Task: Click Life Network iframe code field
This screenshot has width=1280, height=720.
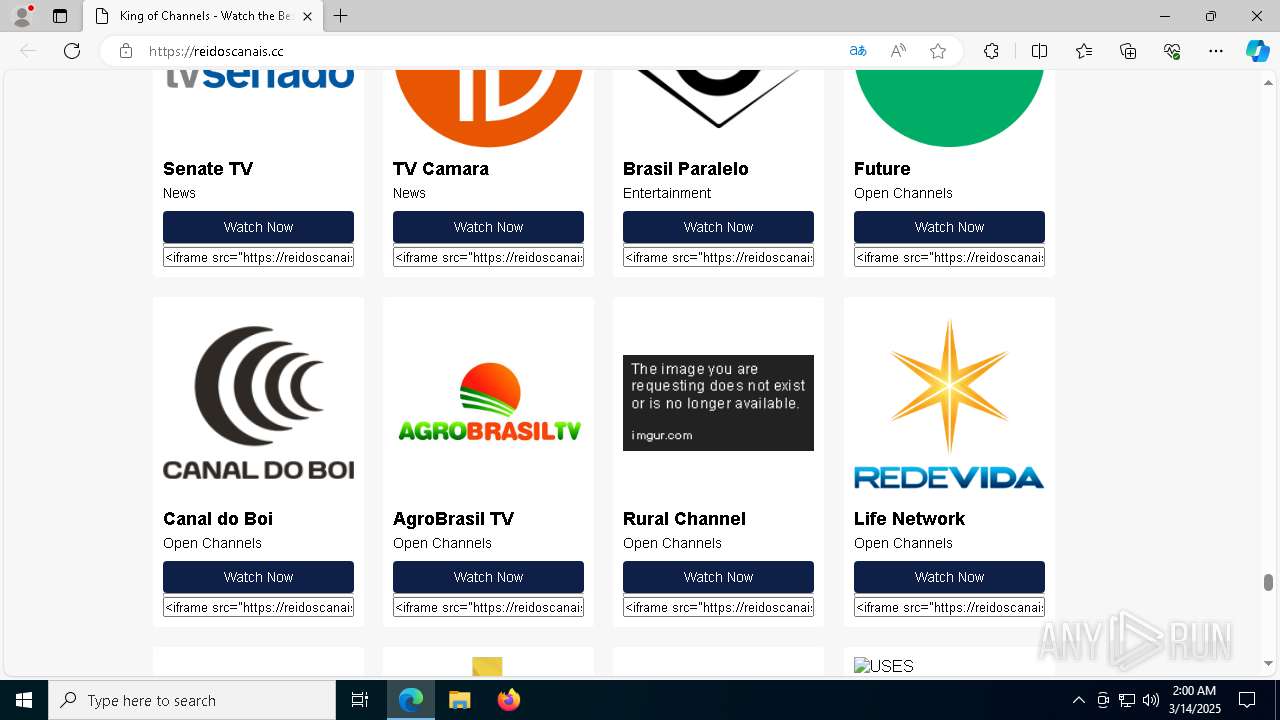Action: (949, 607)
